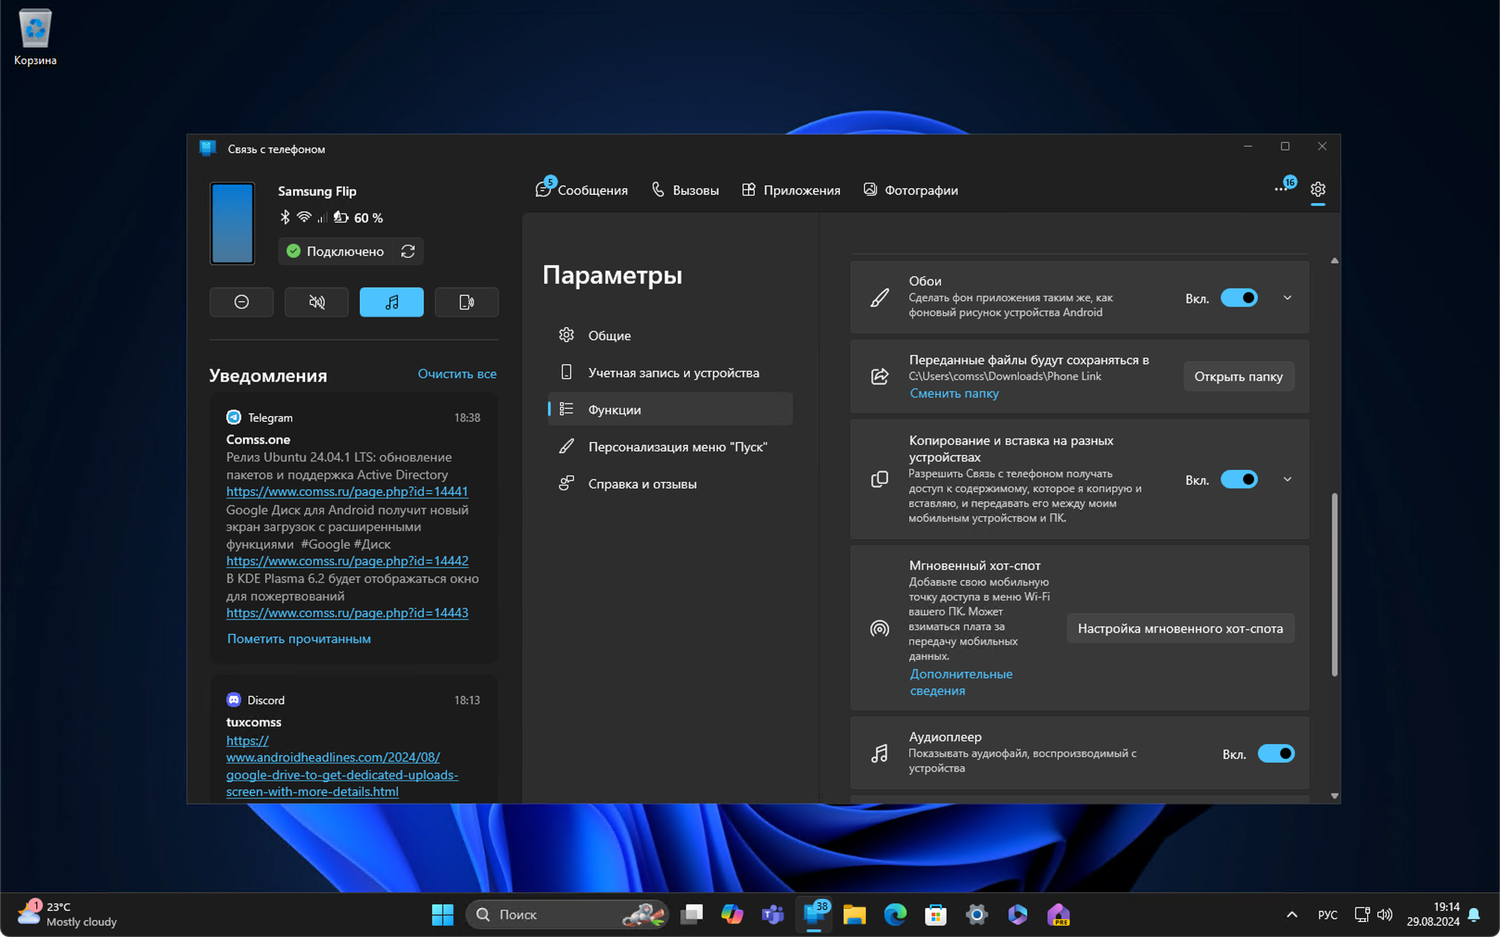
Task: Toggle the phone's muted sound button
Action: click(x=316, y=302)
